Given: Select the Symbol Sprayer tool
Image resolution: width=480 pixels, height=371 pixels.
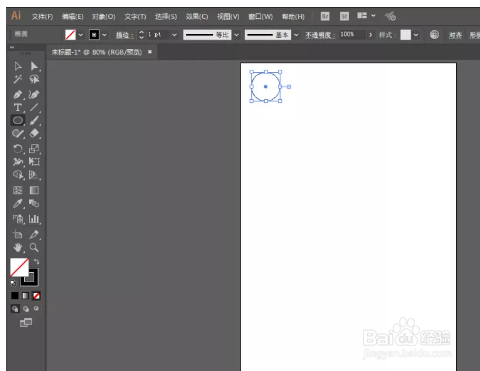Looking at the screenshot, I should pyautogui.click(x=18, y=219).
